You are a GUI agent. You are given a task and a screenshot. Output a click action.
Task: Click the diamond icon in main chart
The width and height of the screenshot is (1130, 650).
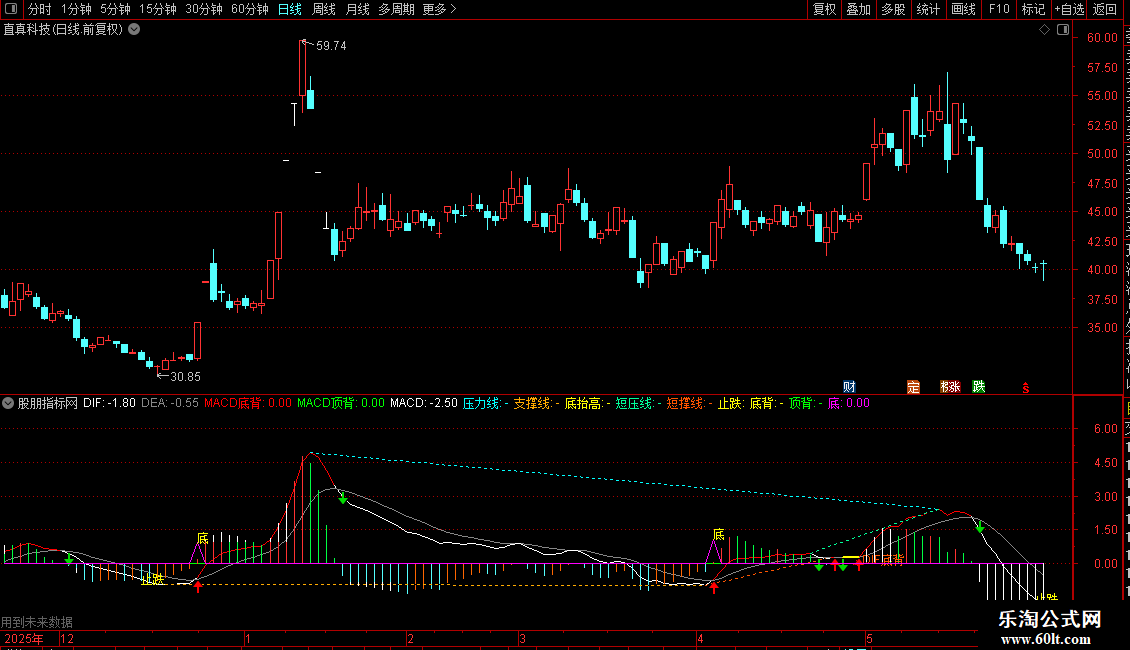click(1044, 30)
